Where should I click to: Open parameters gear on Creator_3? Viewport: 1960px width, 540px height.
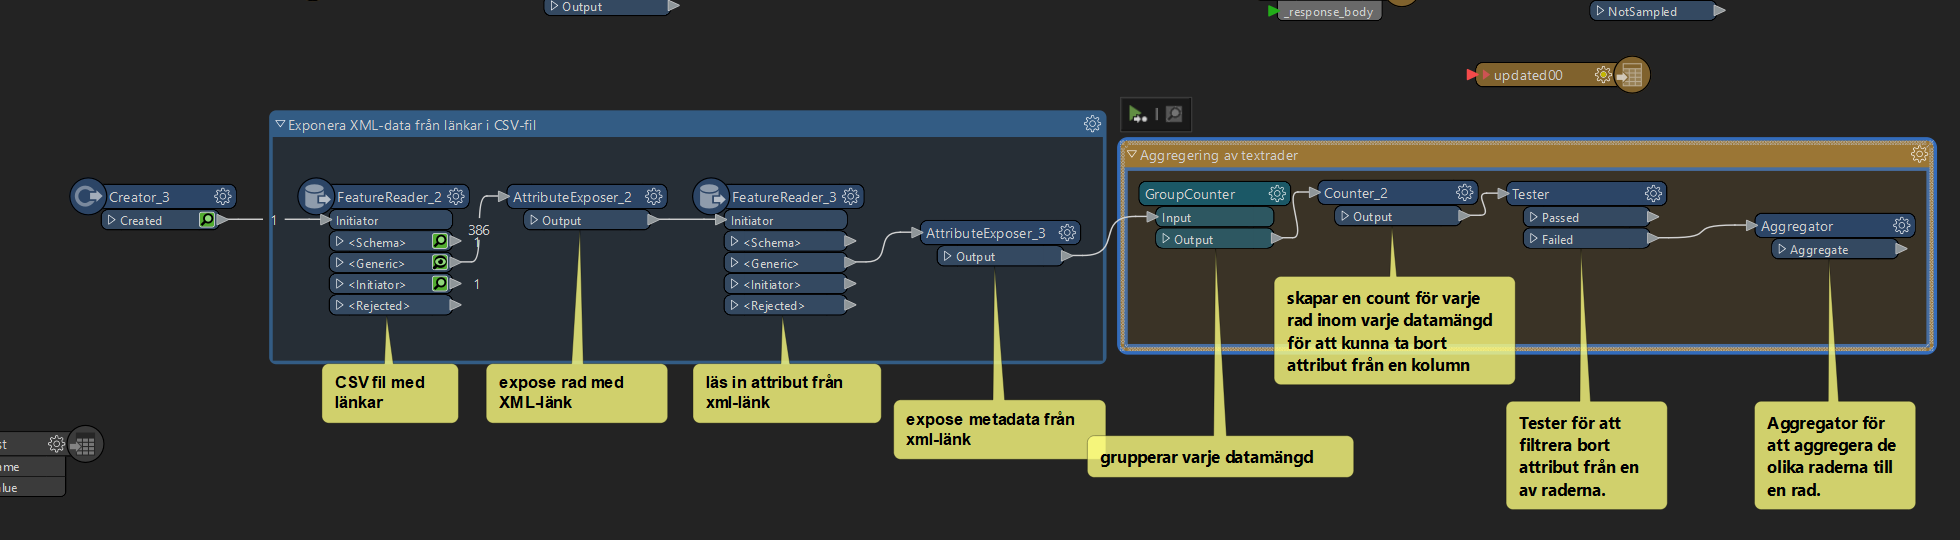tap(223, 197)
